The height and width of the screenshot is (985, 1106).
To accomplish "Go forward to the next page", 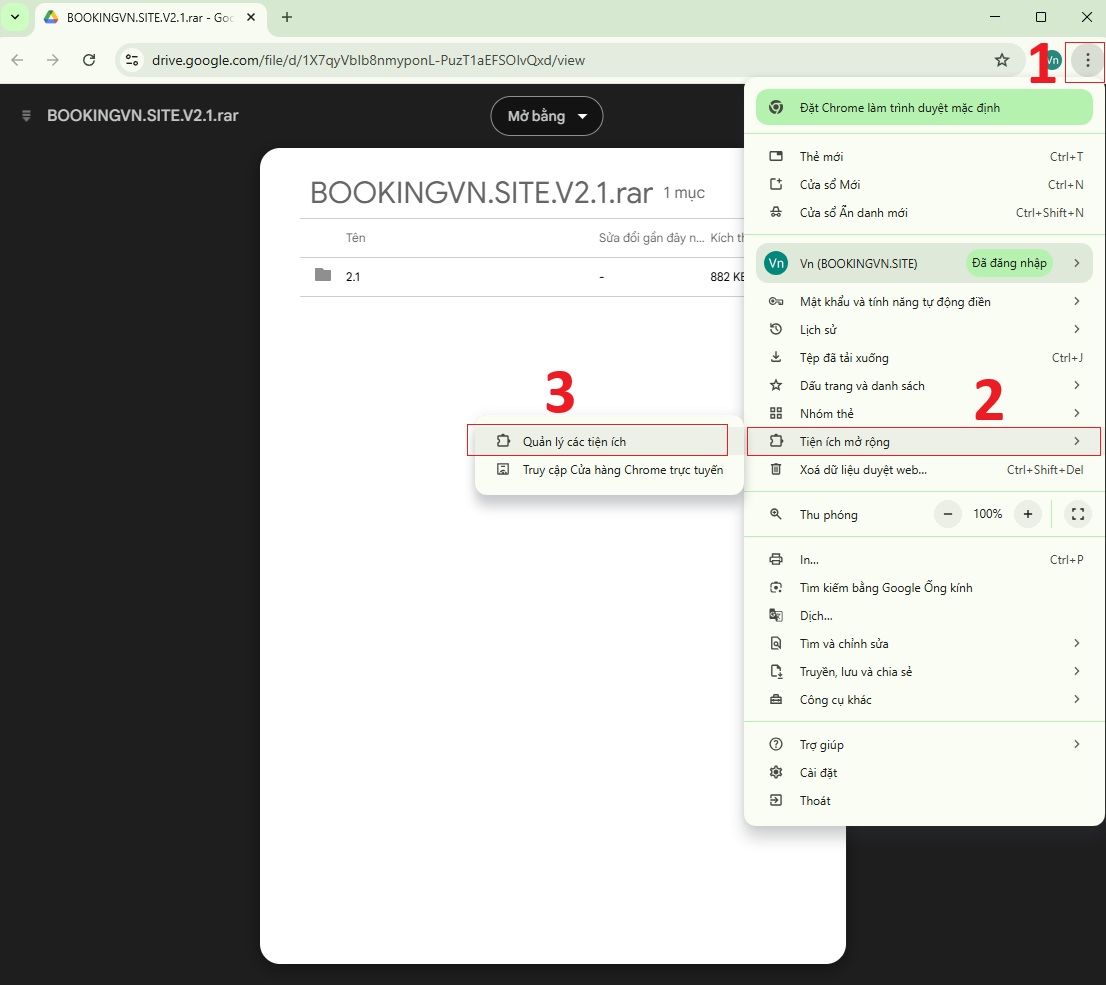I will tap(53, 60).
